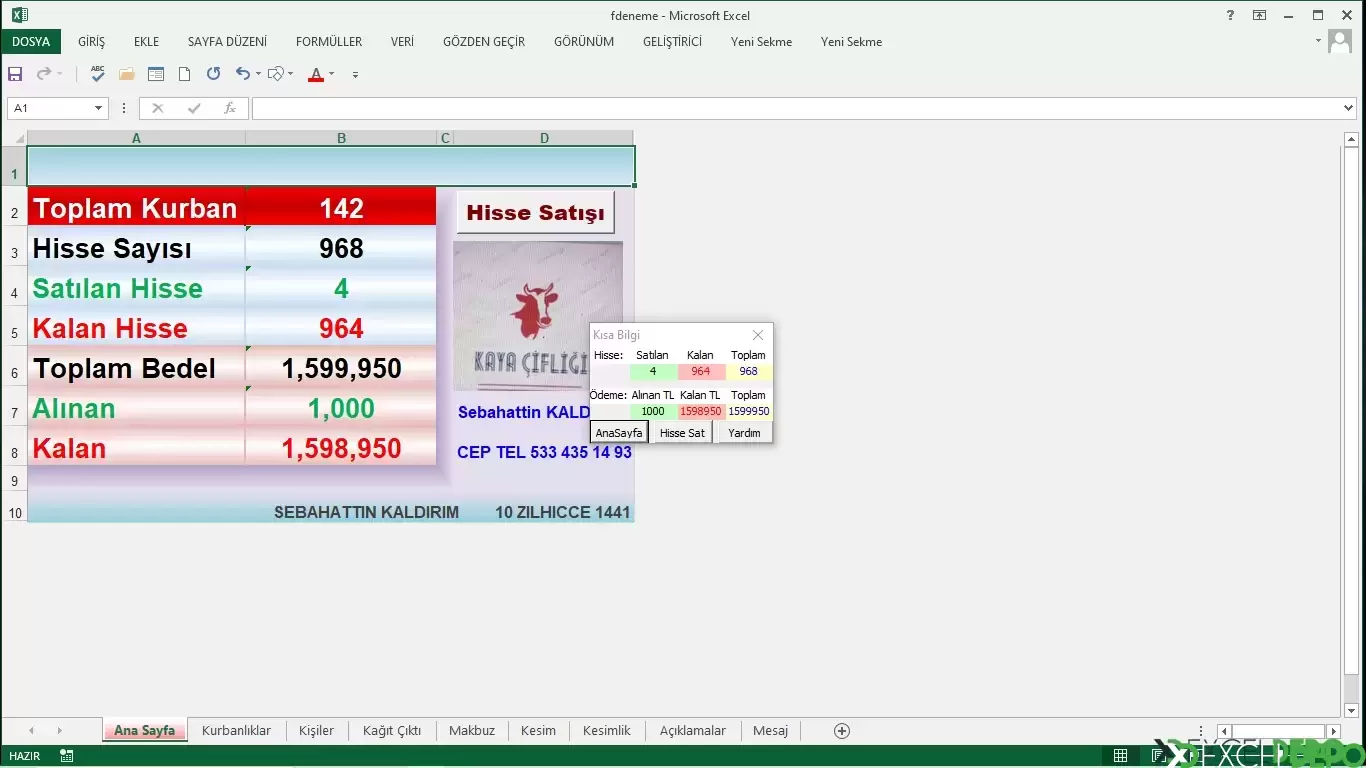The height and width of the screenshot is (768, 1366).
Task: Select the cell showing 1,599,950
Action: (x=341, y=368)
